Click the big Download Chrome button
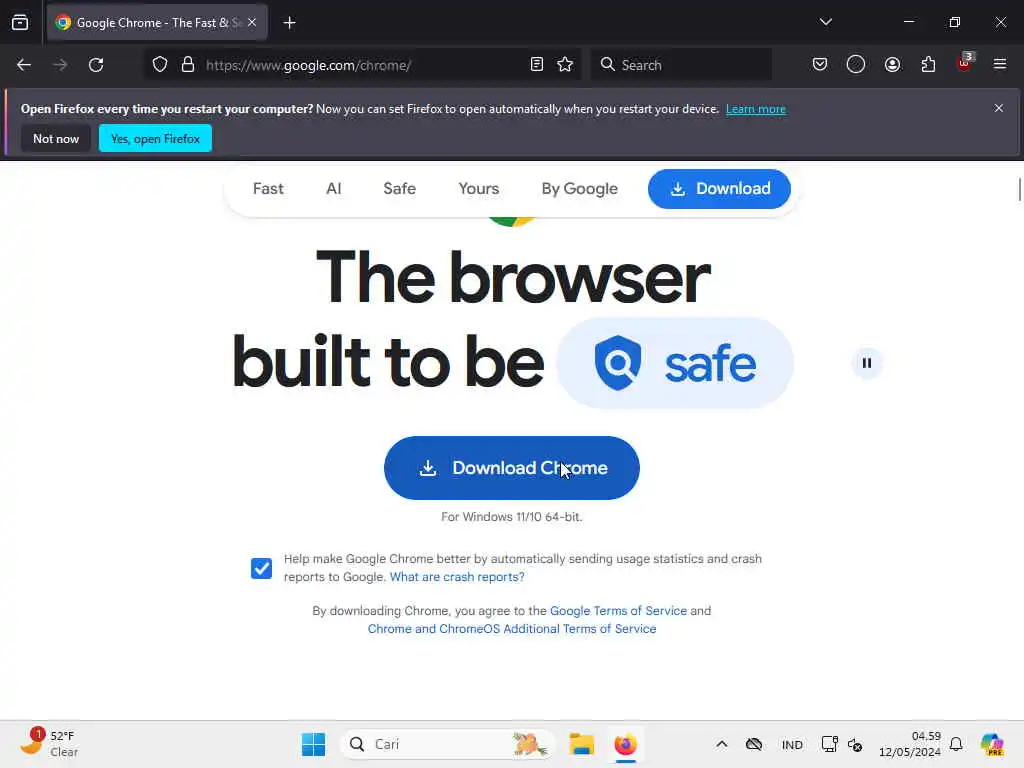Viewport: 1024px width, 768px height. tap(511, 468)
